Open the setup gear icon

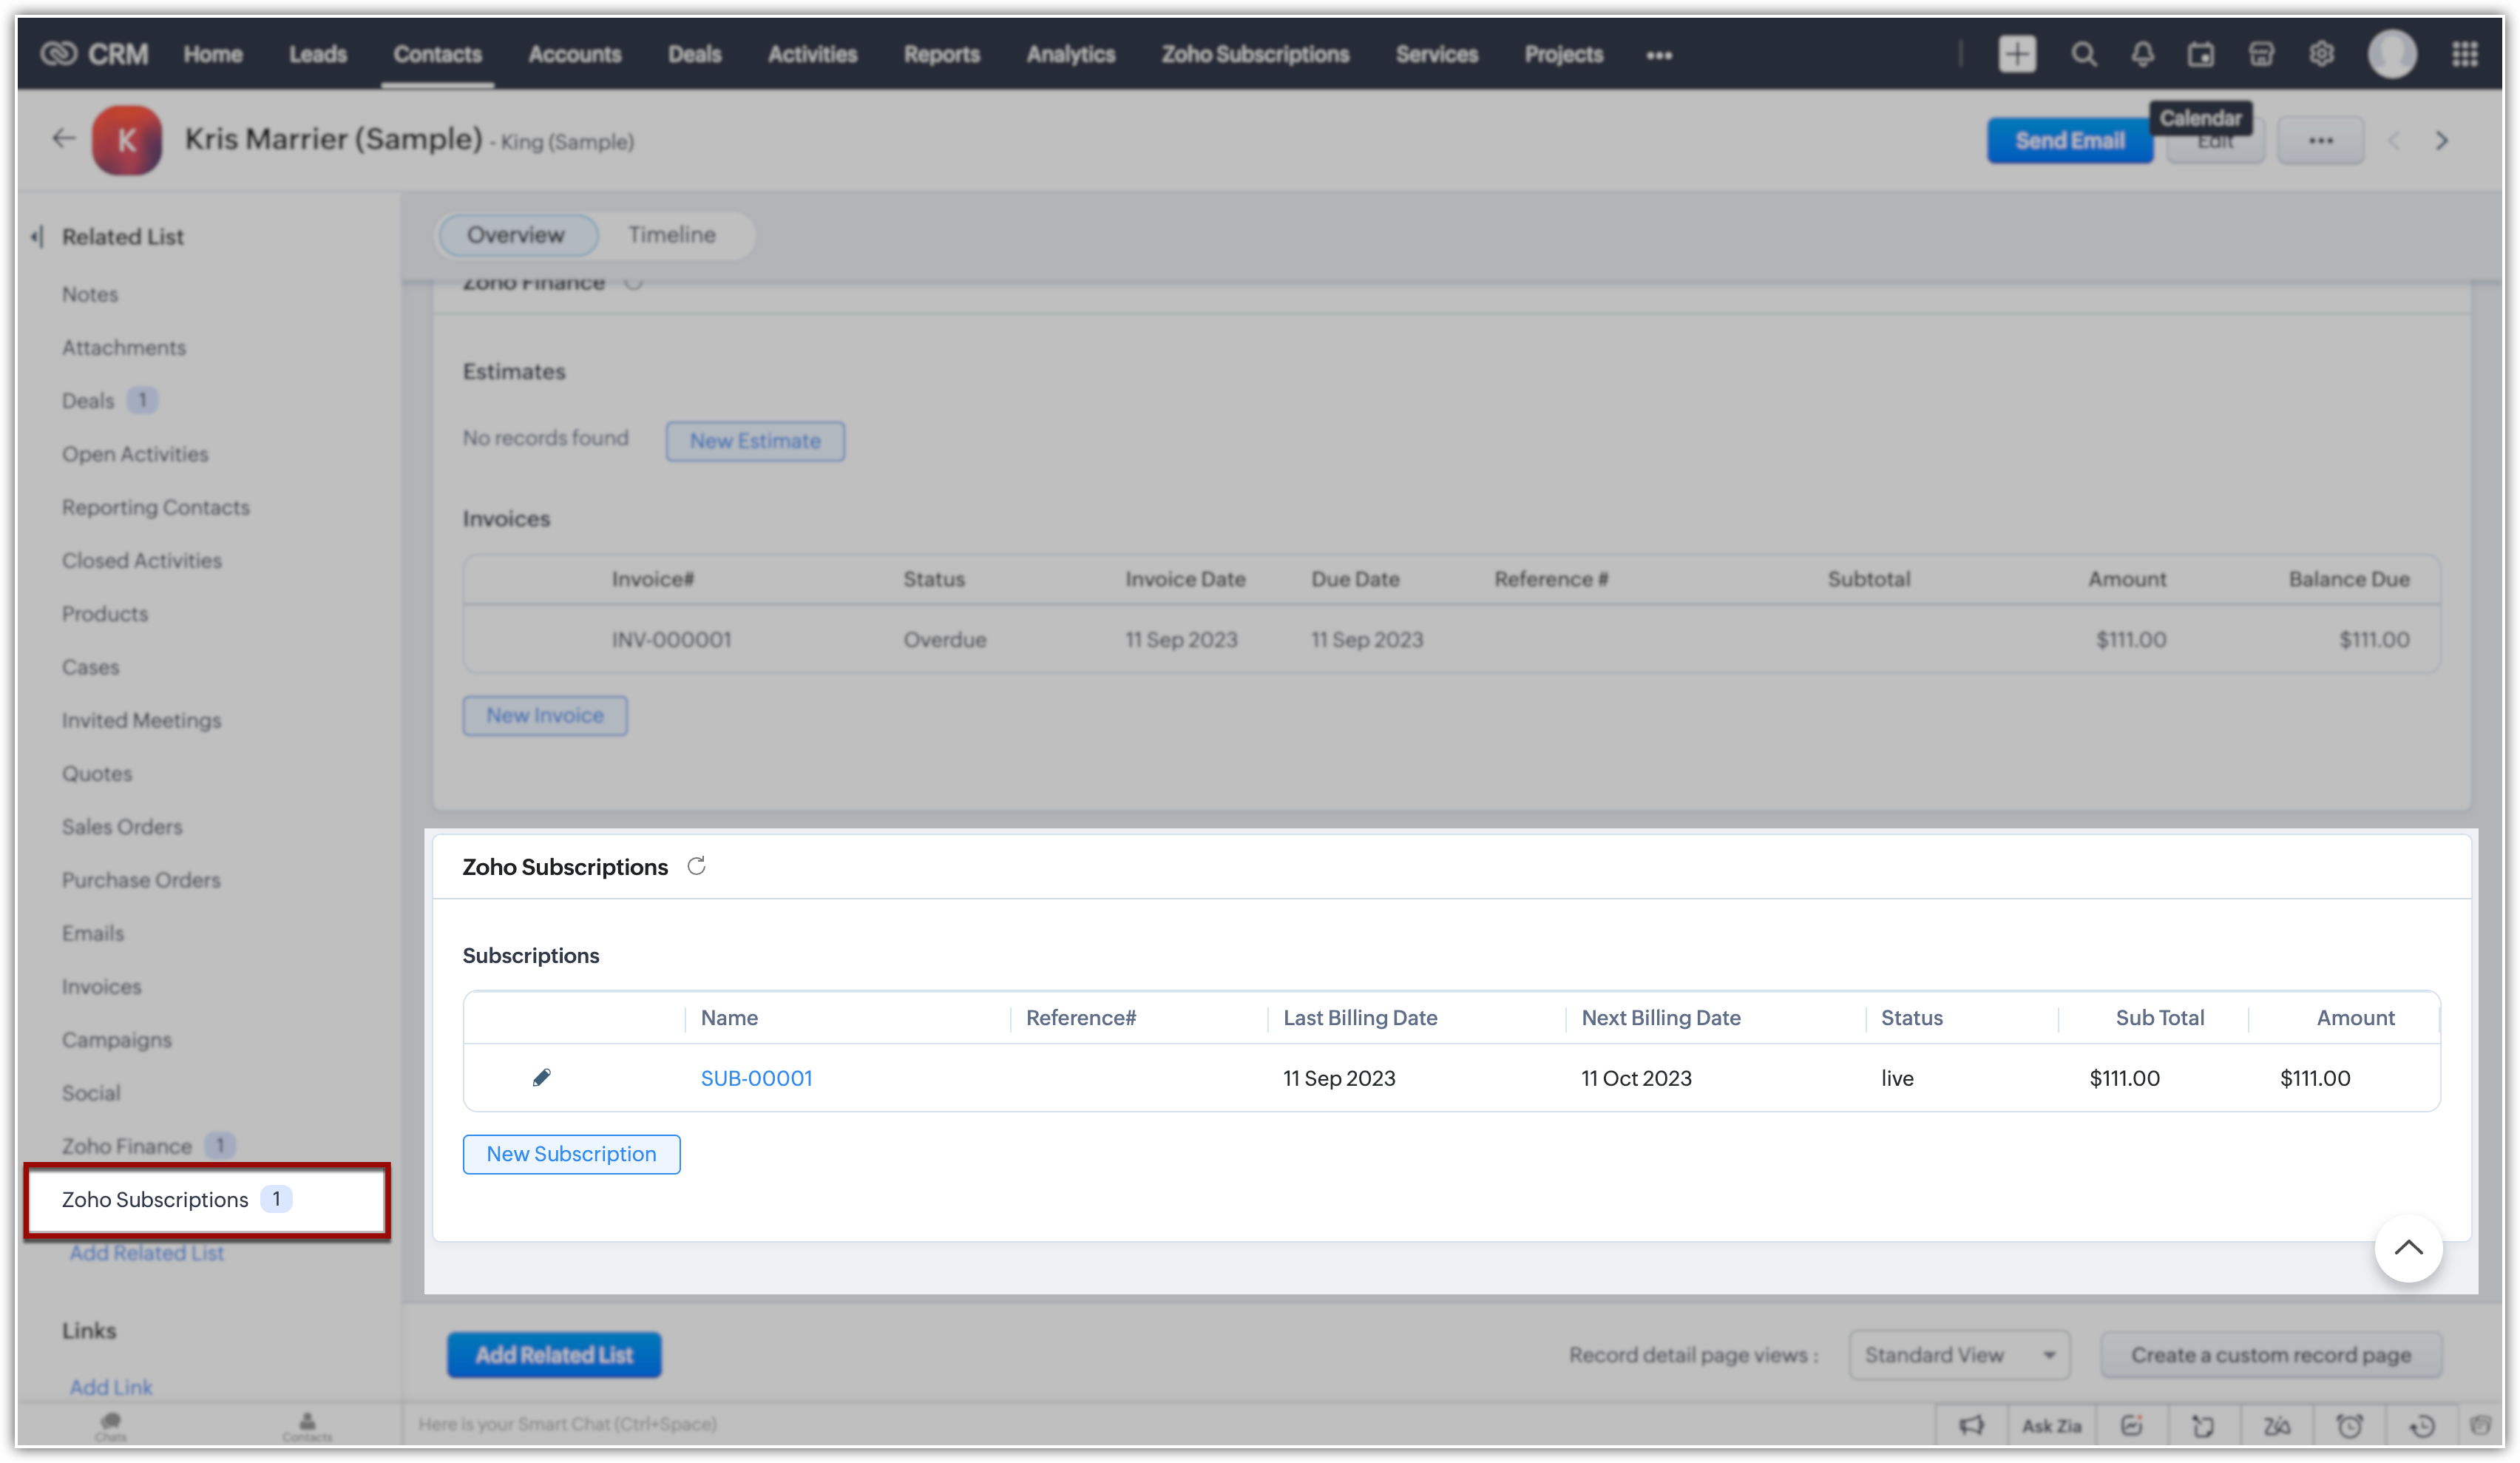(2321, 54)
